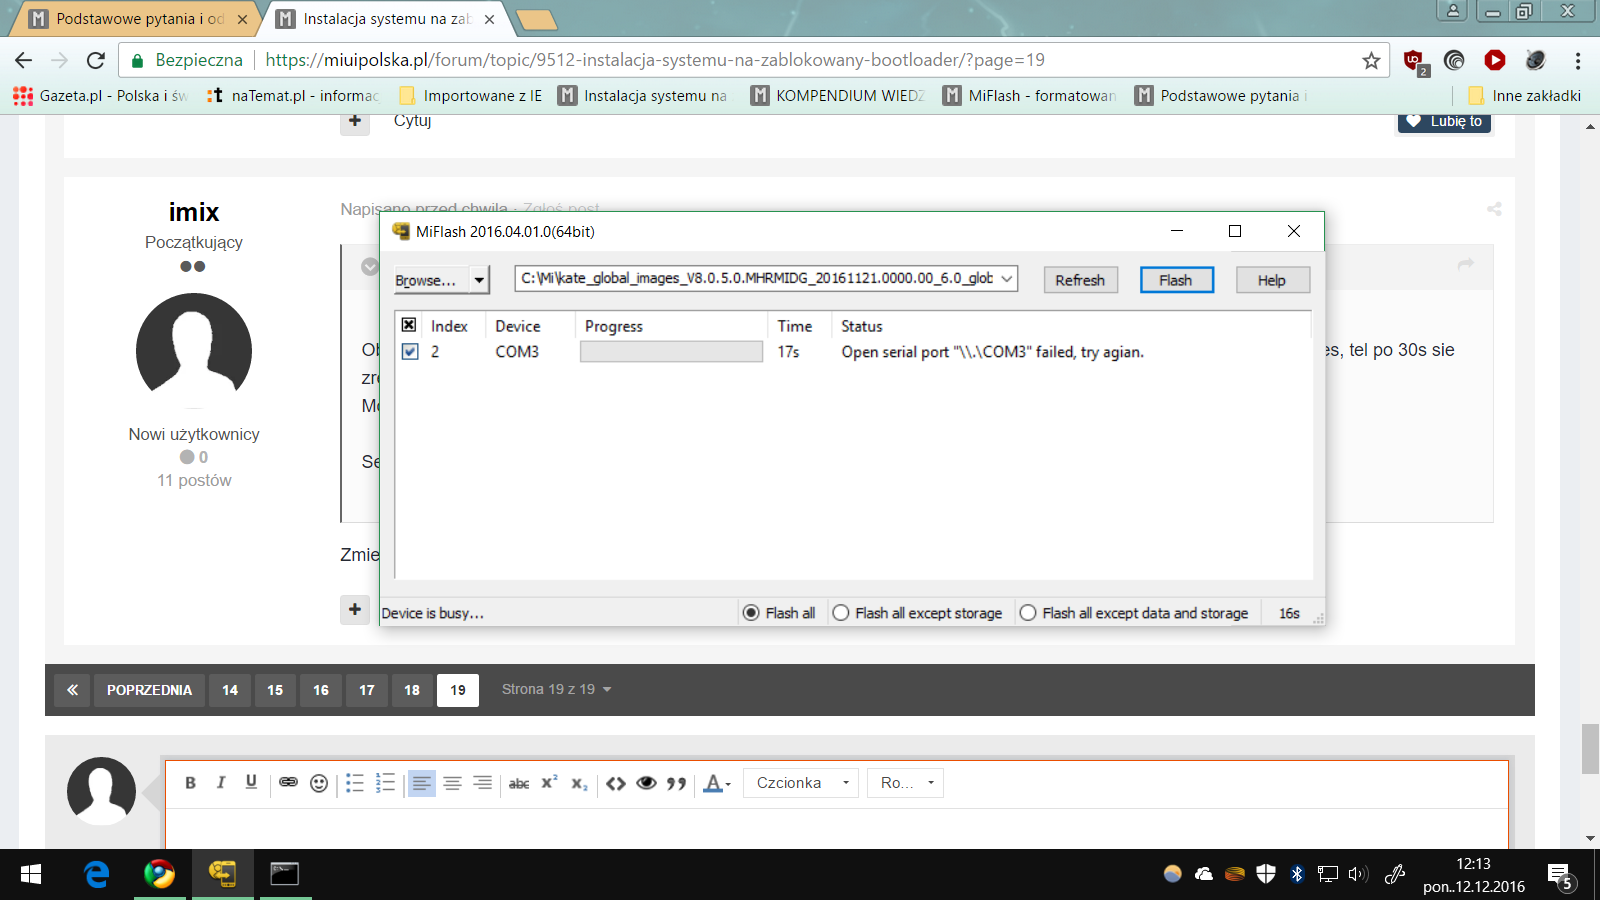1600x900 pixels.
Task: Go to forum page 17
Action: click(x=367, y=690)
